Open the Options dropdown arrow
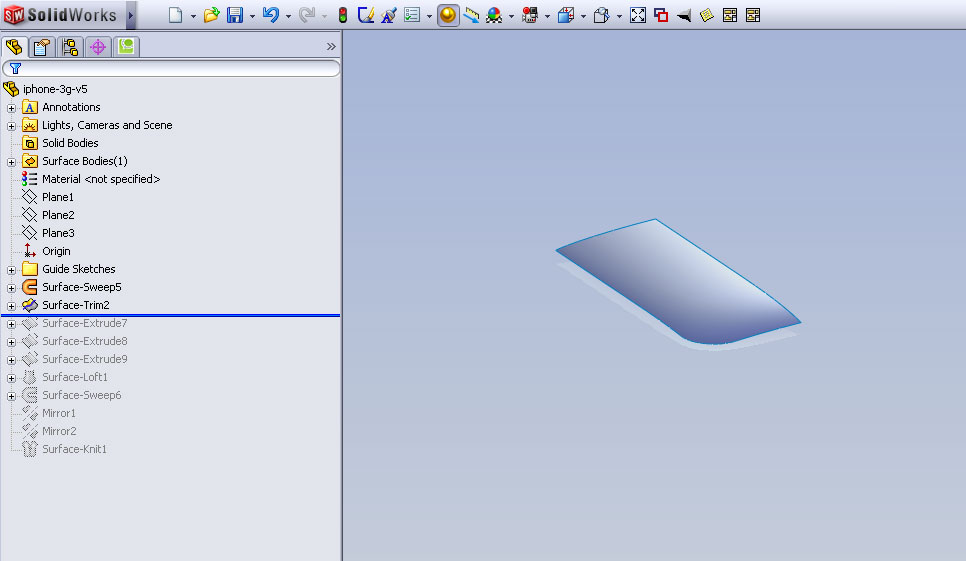966x561 pixels. (x=429, y=16)
